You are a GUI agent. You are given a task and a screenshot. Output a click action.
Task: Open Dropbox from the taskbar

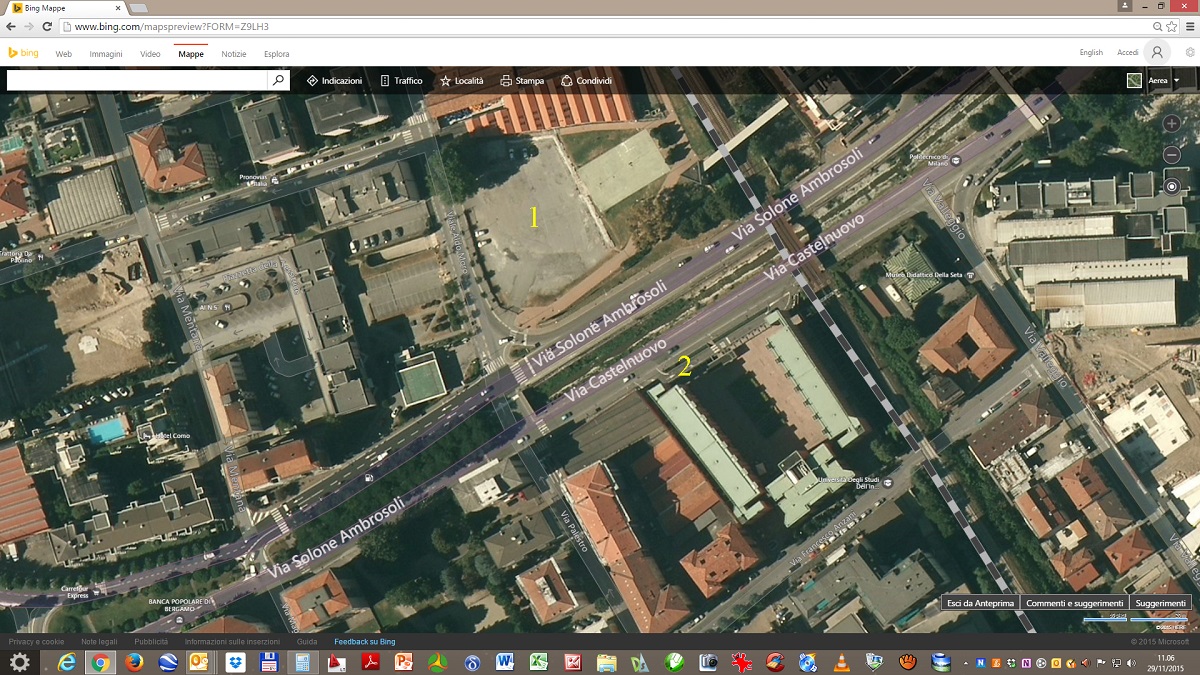[x=235, y=662]
